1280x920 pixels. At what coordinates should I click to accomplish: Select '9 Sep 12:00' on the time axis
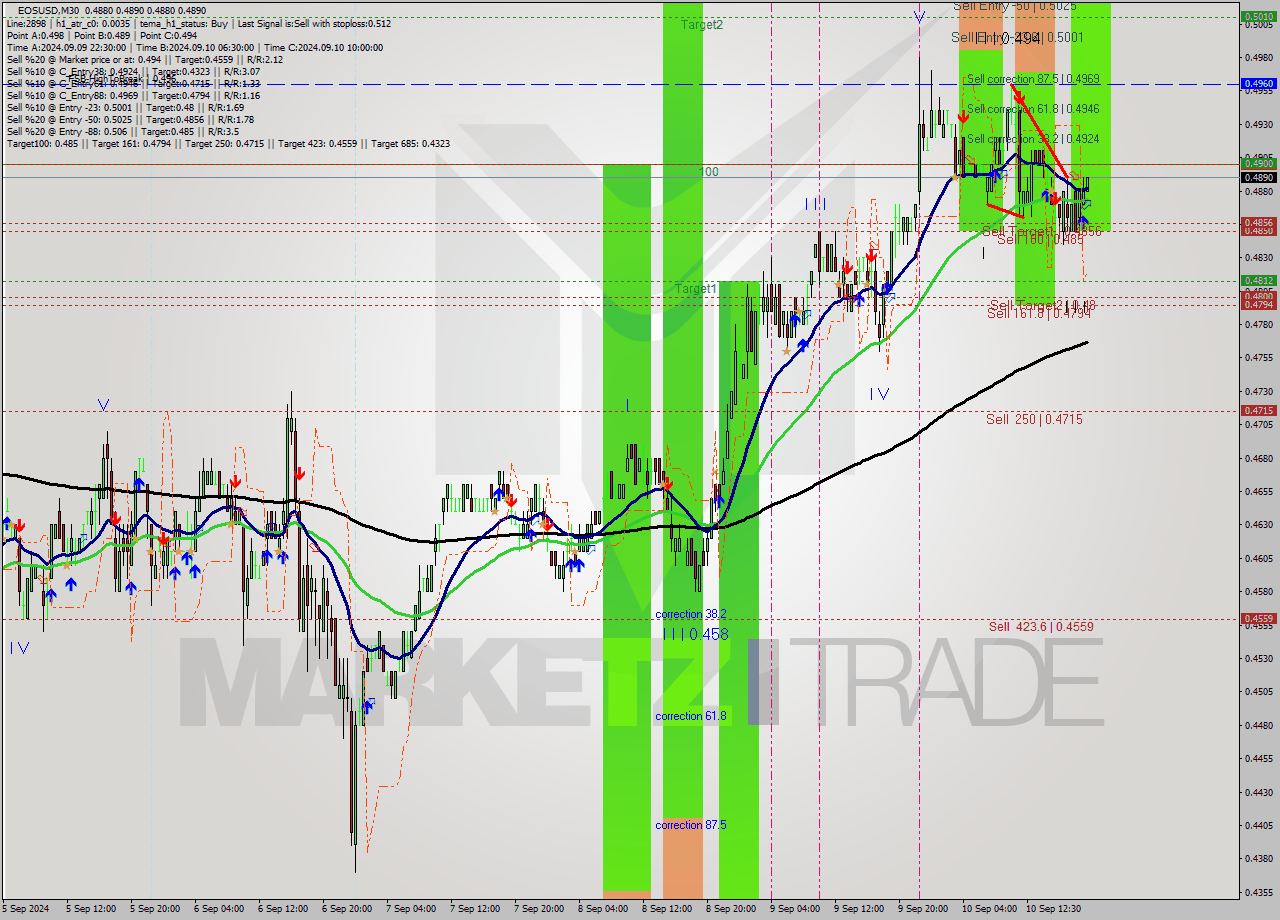point(858,909)
